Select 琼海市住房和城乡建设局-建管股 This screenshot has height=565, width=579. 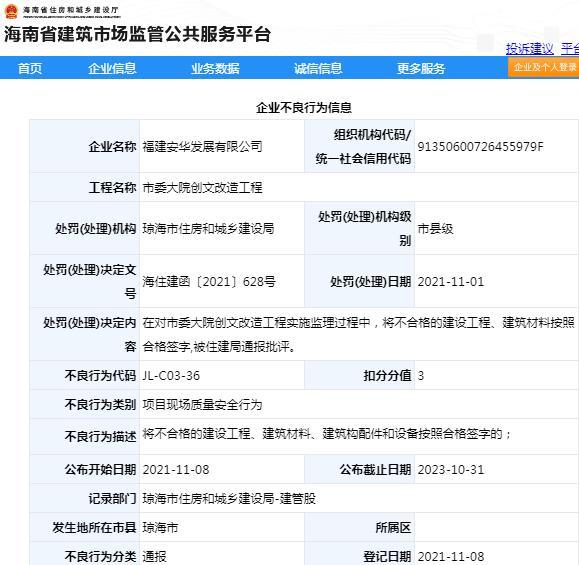tap(229, 499)
